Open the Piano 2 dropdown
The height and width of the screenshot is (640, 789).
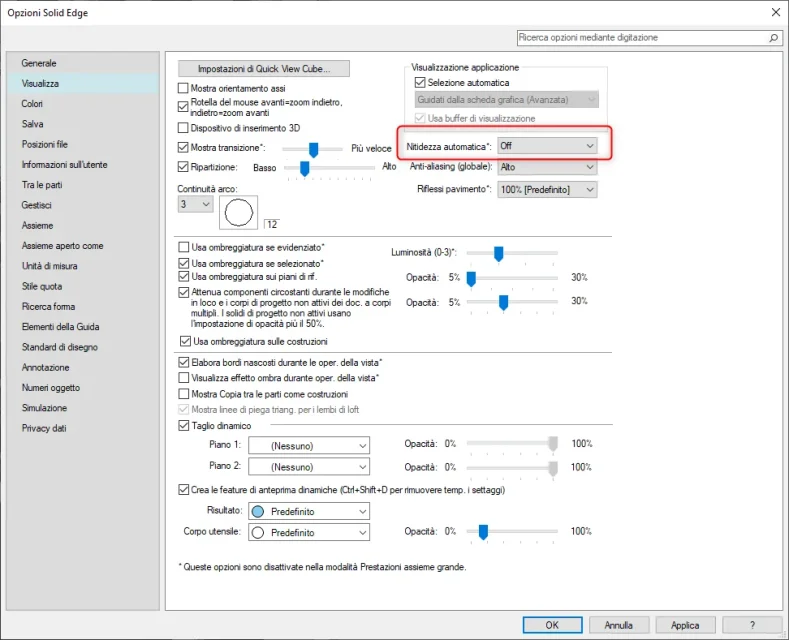309,467
